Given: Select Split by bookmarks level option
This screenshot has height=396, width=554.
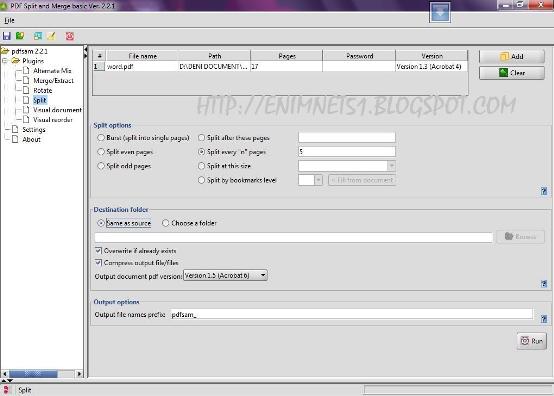Looking at the screenshot, I should click(201, 180).
